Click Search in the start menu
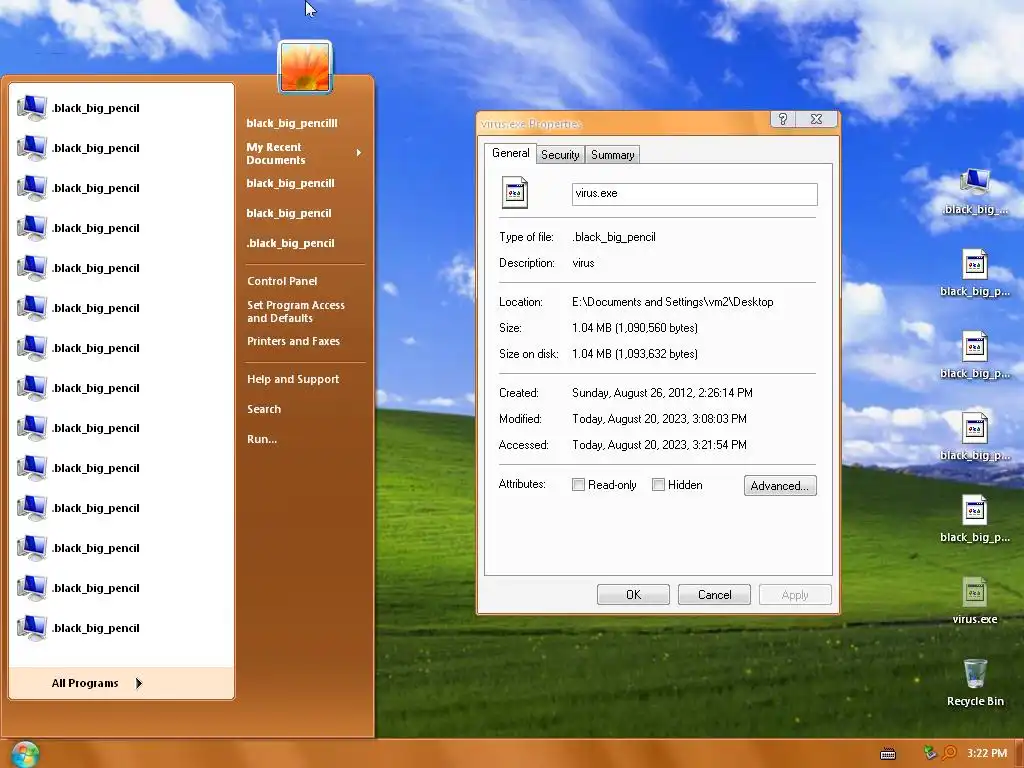Screen dimensions: 1024x768 point(264,409)
